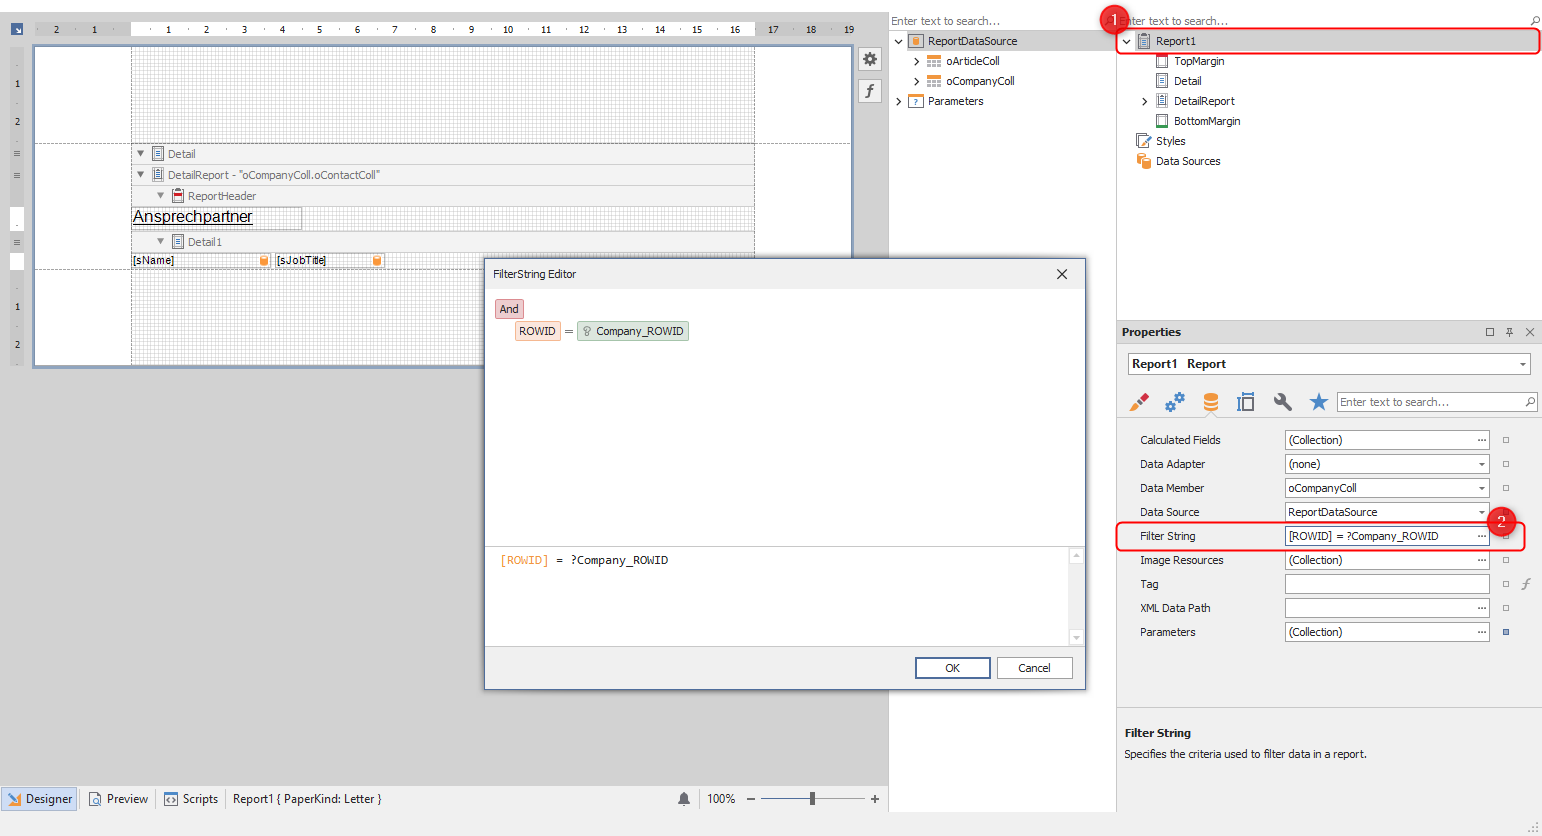Click the Tag property expression f icon
Screen dimensions: 1542x836
(1526, 584)
